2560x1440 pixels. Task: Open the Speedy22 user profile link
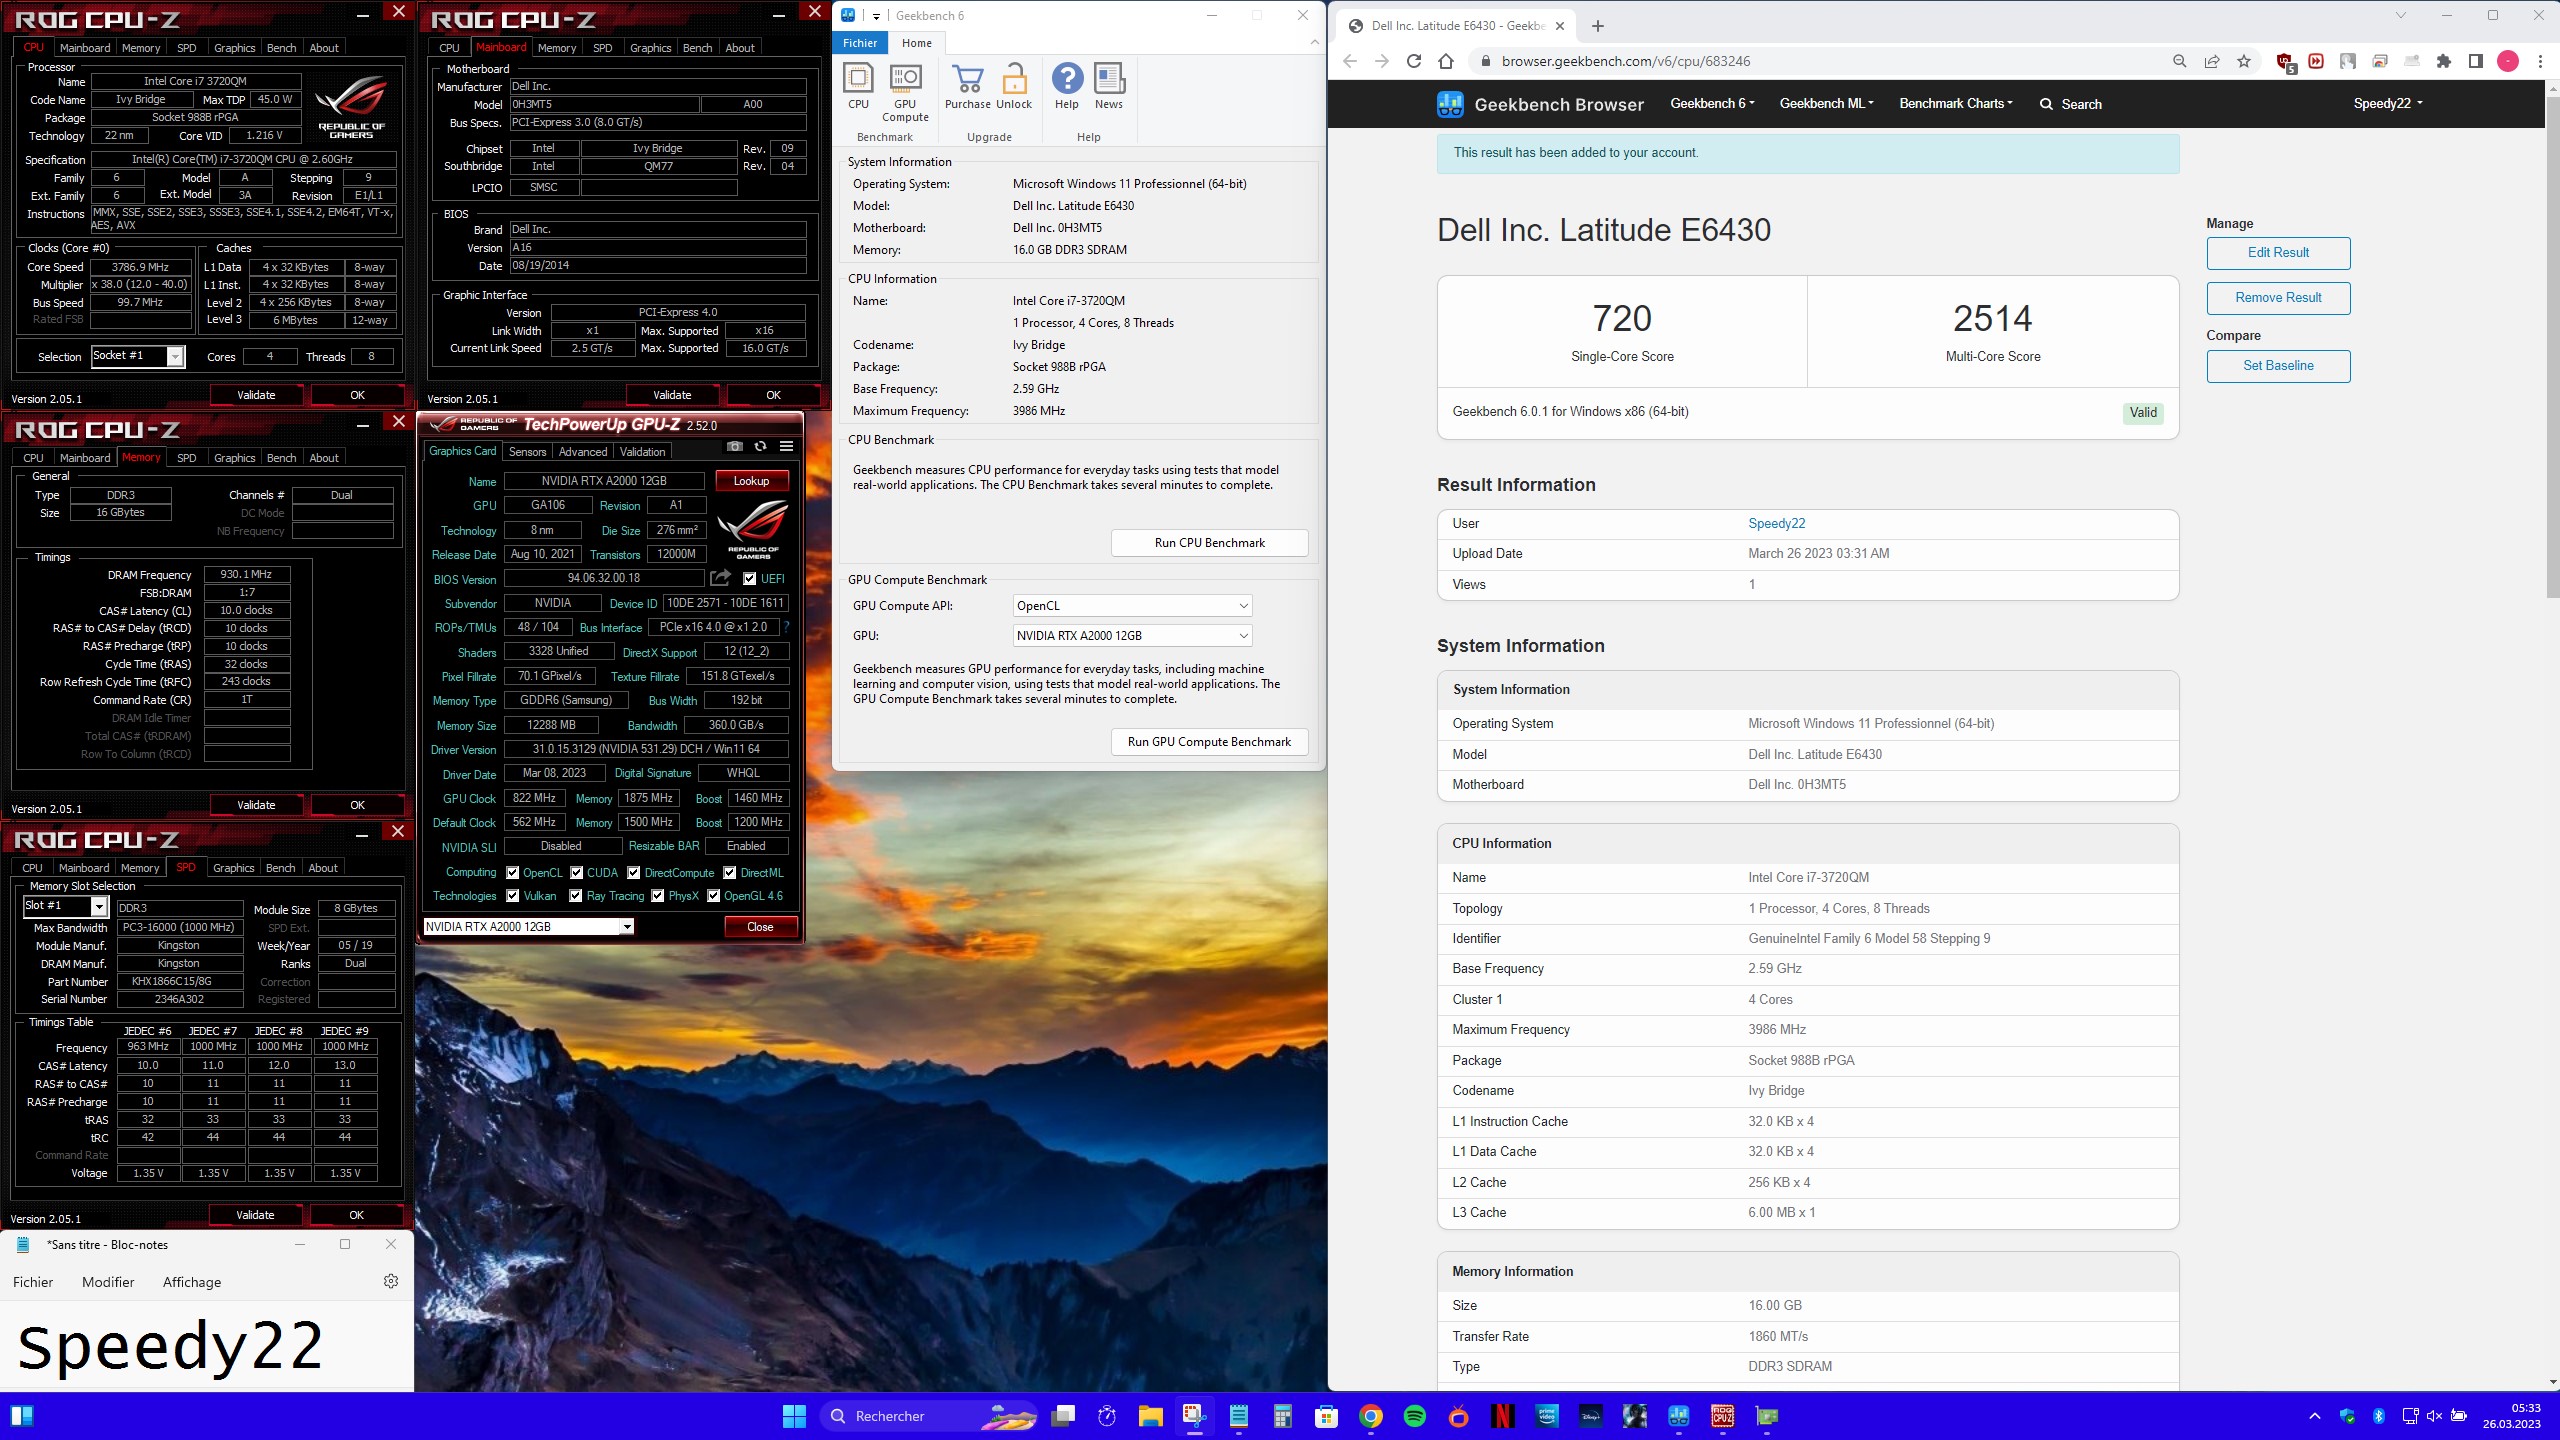click(1776, 524)
